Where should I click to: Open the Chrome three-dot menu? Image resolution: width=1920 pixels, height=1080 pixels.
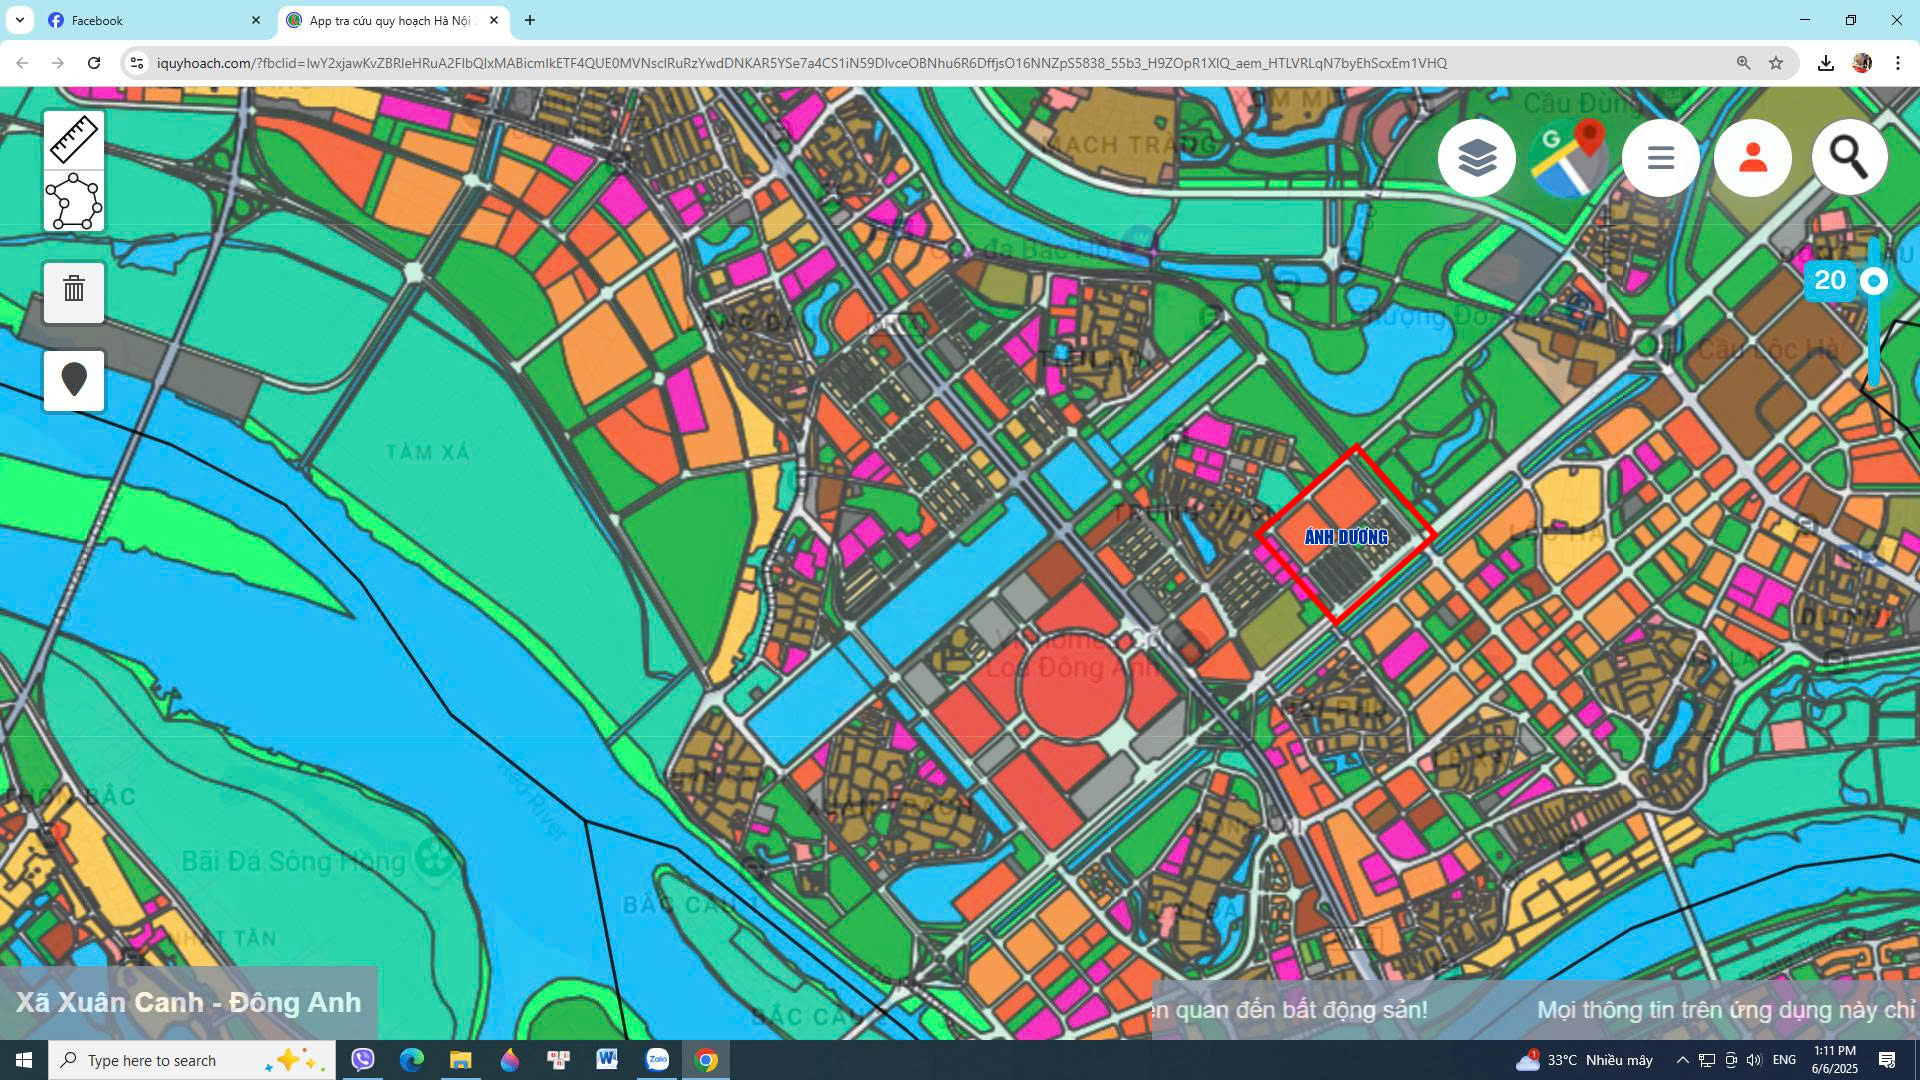(1897, 63)
